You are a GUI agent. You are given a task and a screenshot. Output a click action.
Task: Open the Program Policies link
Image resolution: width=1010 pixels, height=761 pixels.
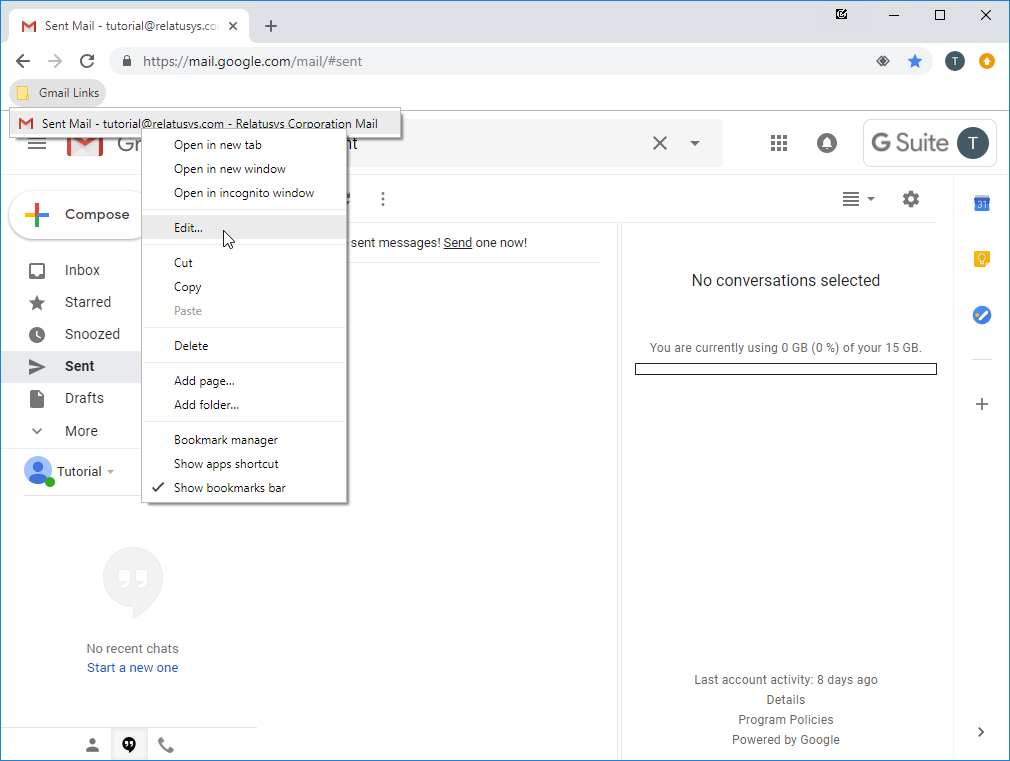785,719
